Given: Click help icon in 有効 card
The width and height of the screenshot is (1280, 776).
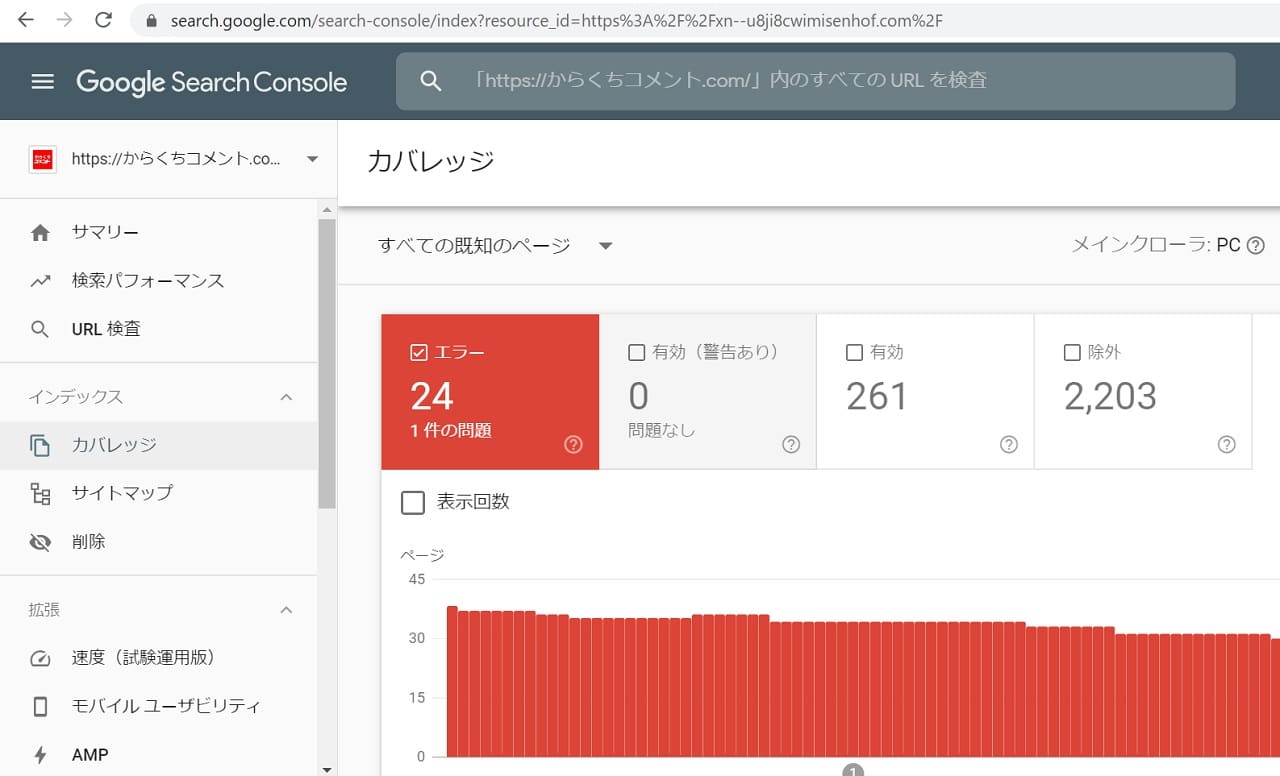Looking at the screenshot, I should point(1008,445).
